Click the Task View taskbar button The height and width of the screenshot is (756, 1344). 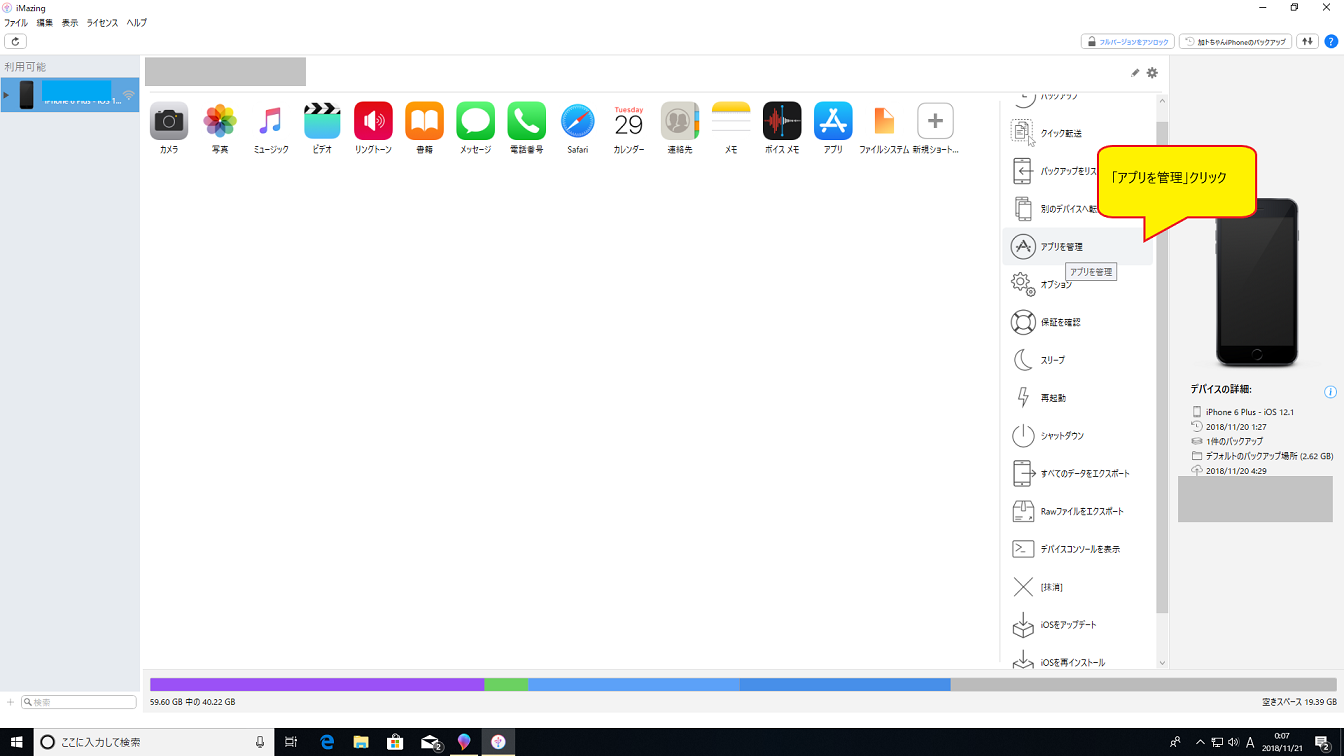pyautogui.click(x=291, y=742)
